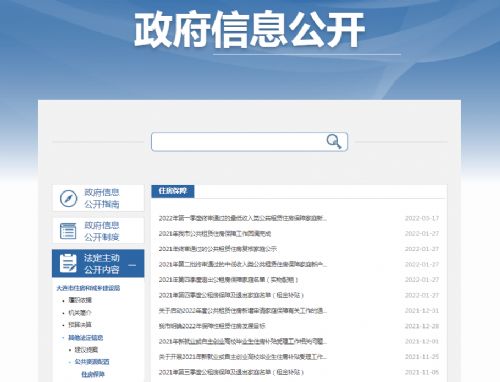This screenshot has height=382, width=500.
Task: Collapse the 其他法定信息 tree branch
Action: click(x=63, y=337)
